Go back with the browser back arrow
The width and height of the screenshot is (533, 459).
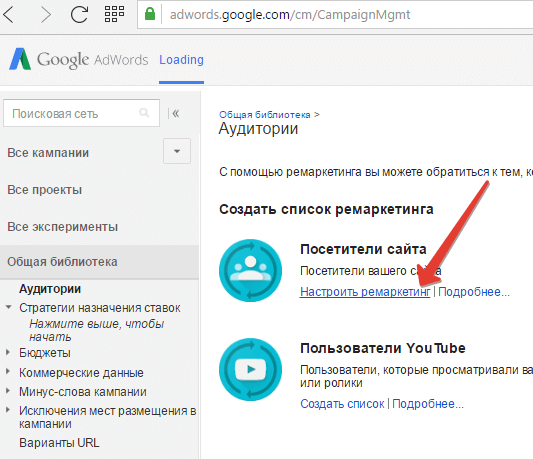9,15
